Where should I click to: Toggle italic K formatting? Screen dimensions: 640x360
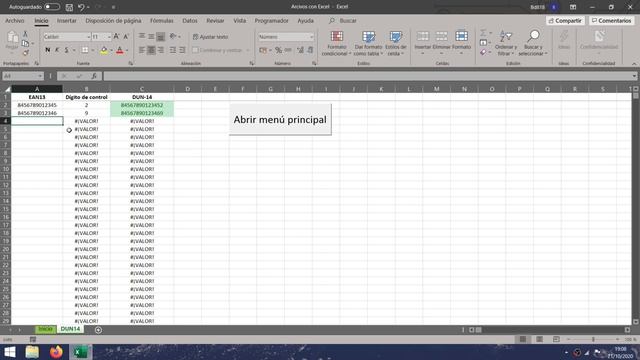point(57,50)
